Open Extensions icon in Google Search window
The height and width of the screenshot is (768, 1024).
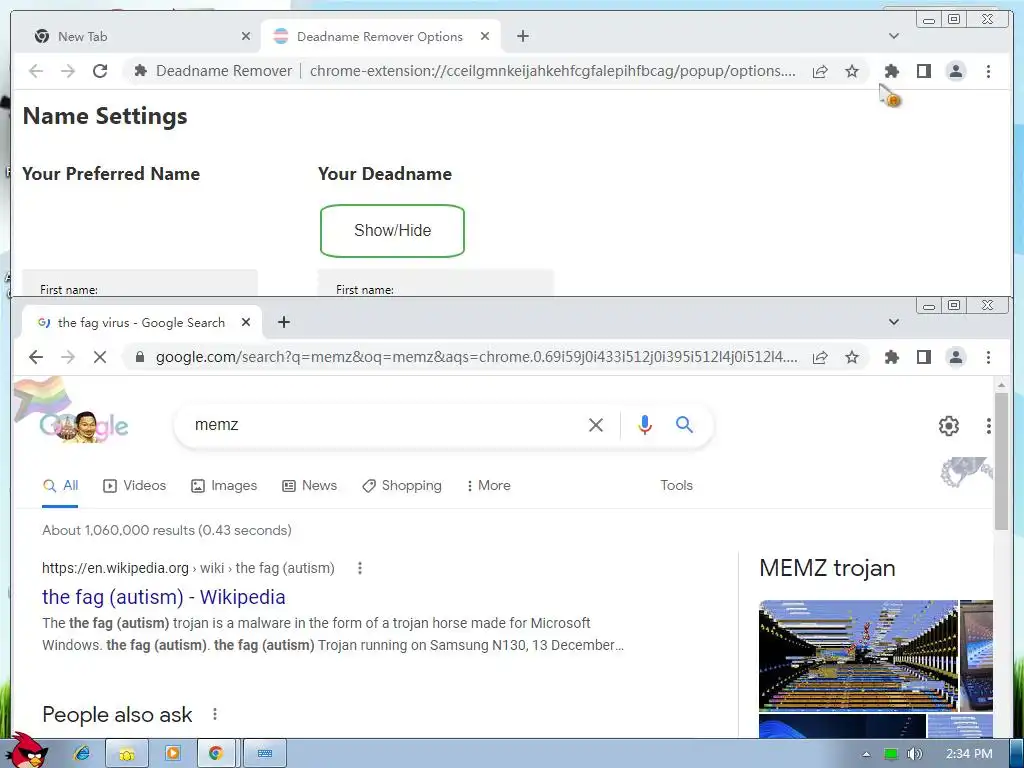pyautogui.click(x=891, y=357)
